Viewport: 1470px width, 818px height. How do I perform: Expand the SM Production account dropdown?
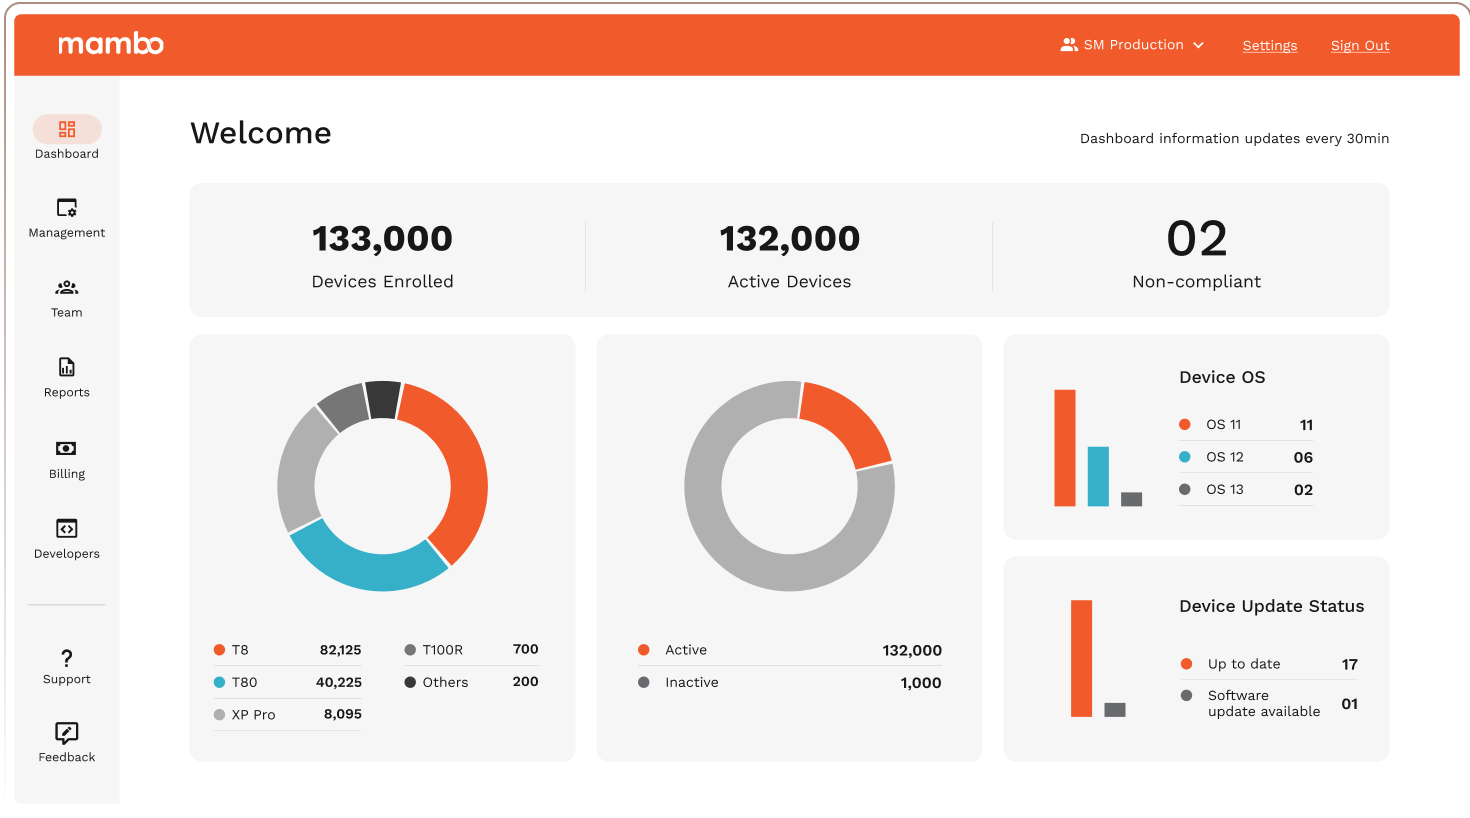tap(1132, 45)
